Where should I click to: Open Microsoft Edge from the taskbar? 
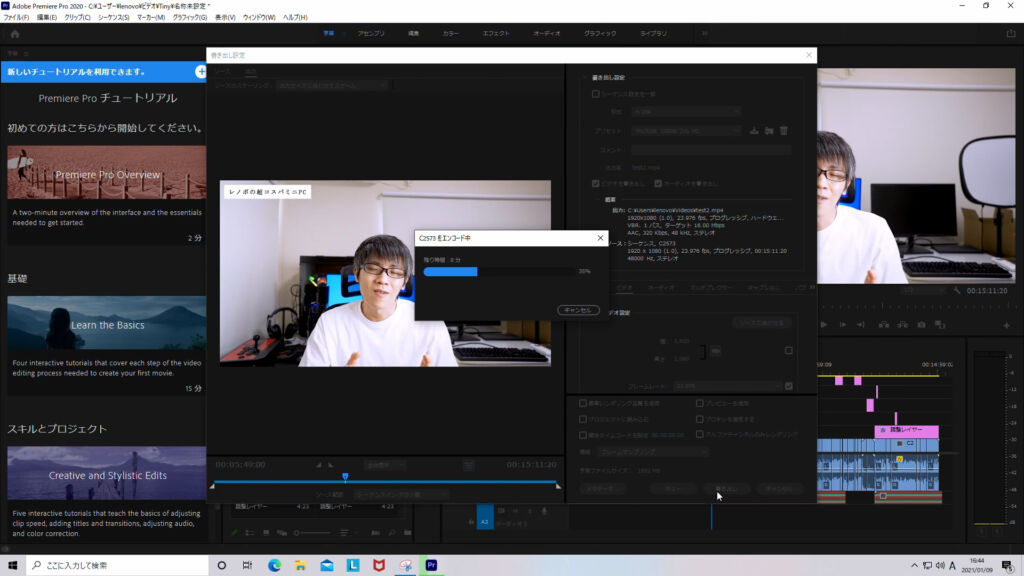[274, 566]
